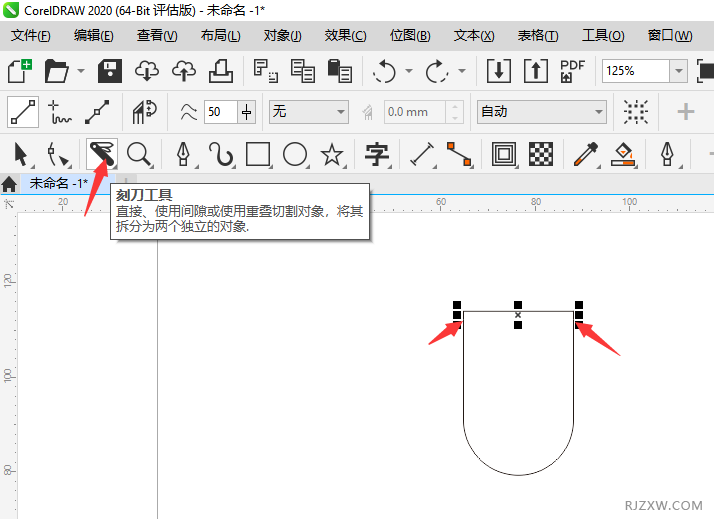Open the 文本(X) menu
This screenshot has width=714, height=519.
tap(474, 35)
